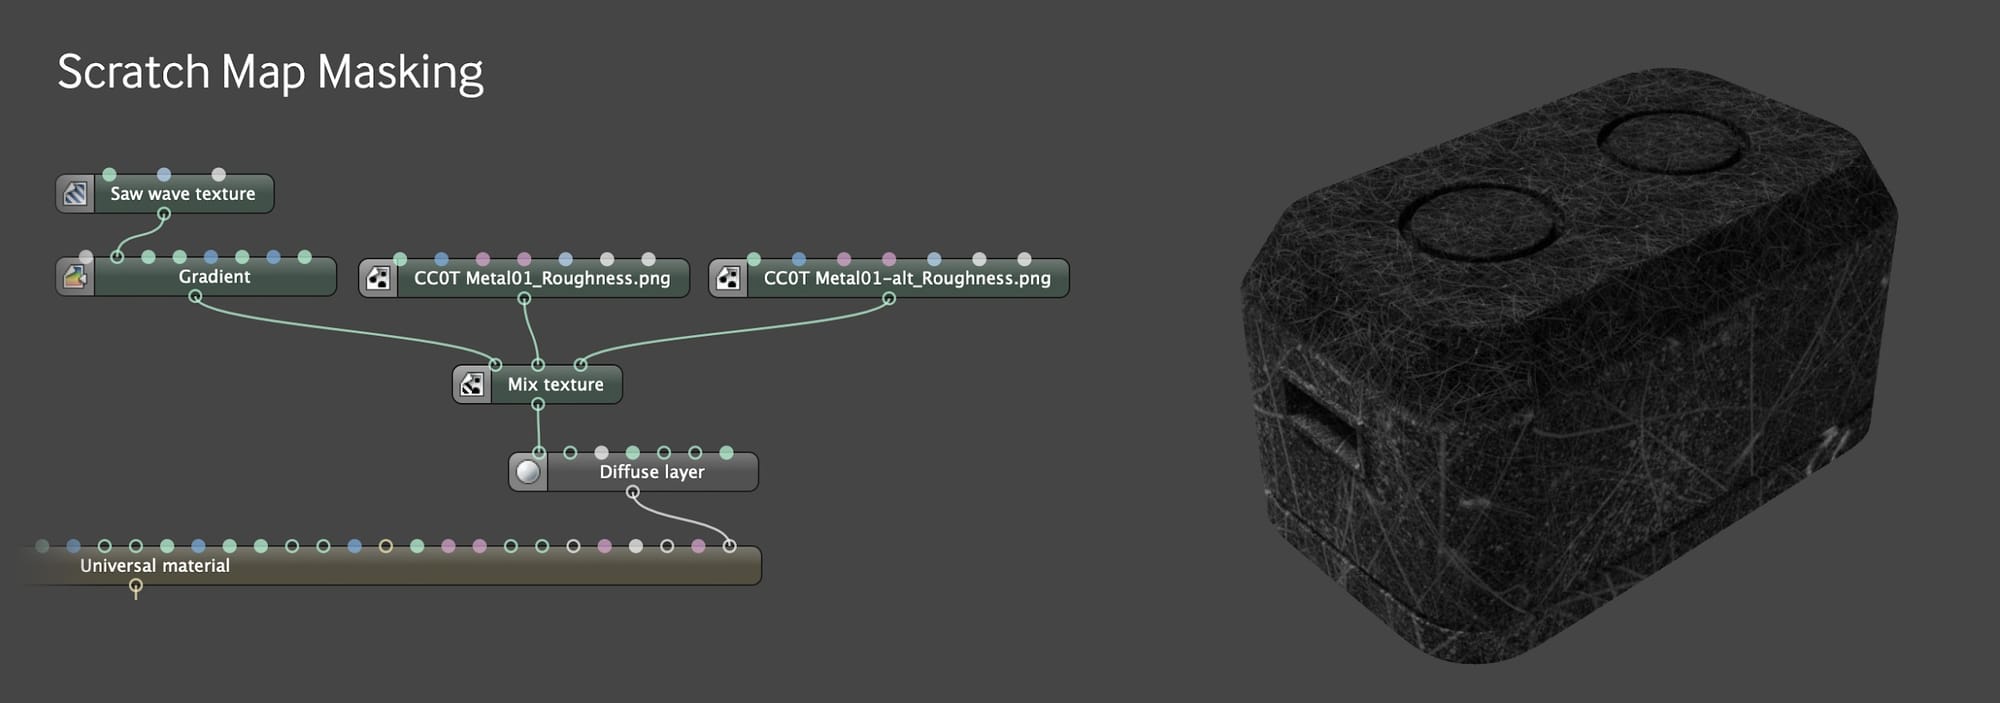This screenshot has width=2000, height=703.
Task: Click the Scratch Map Masking title
Action: click(x=270, y=73)
